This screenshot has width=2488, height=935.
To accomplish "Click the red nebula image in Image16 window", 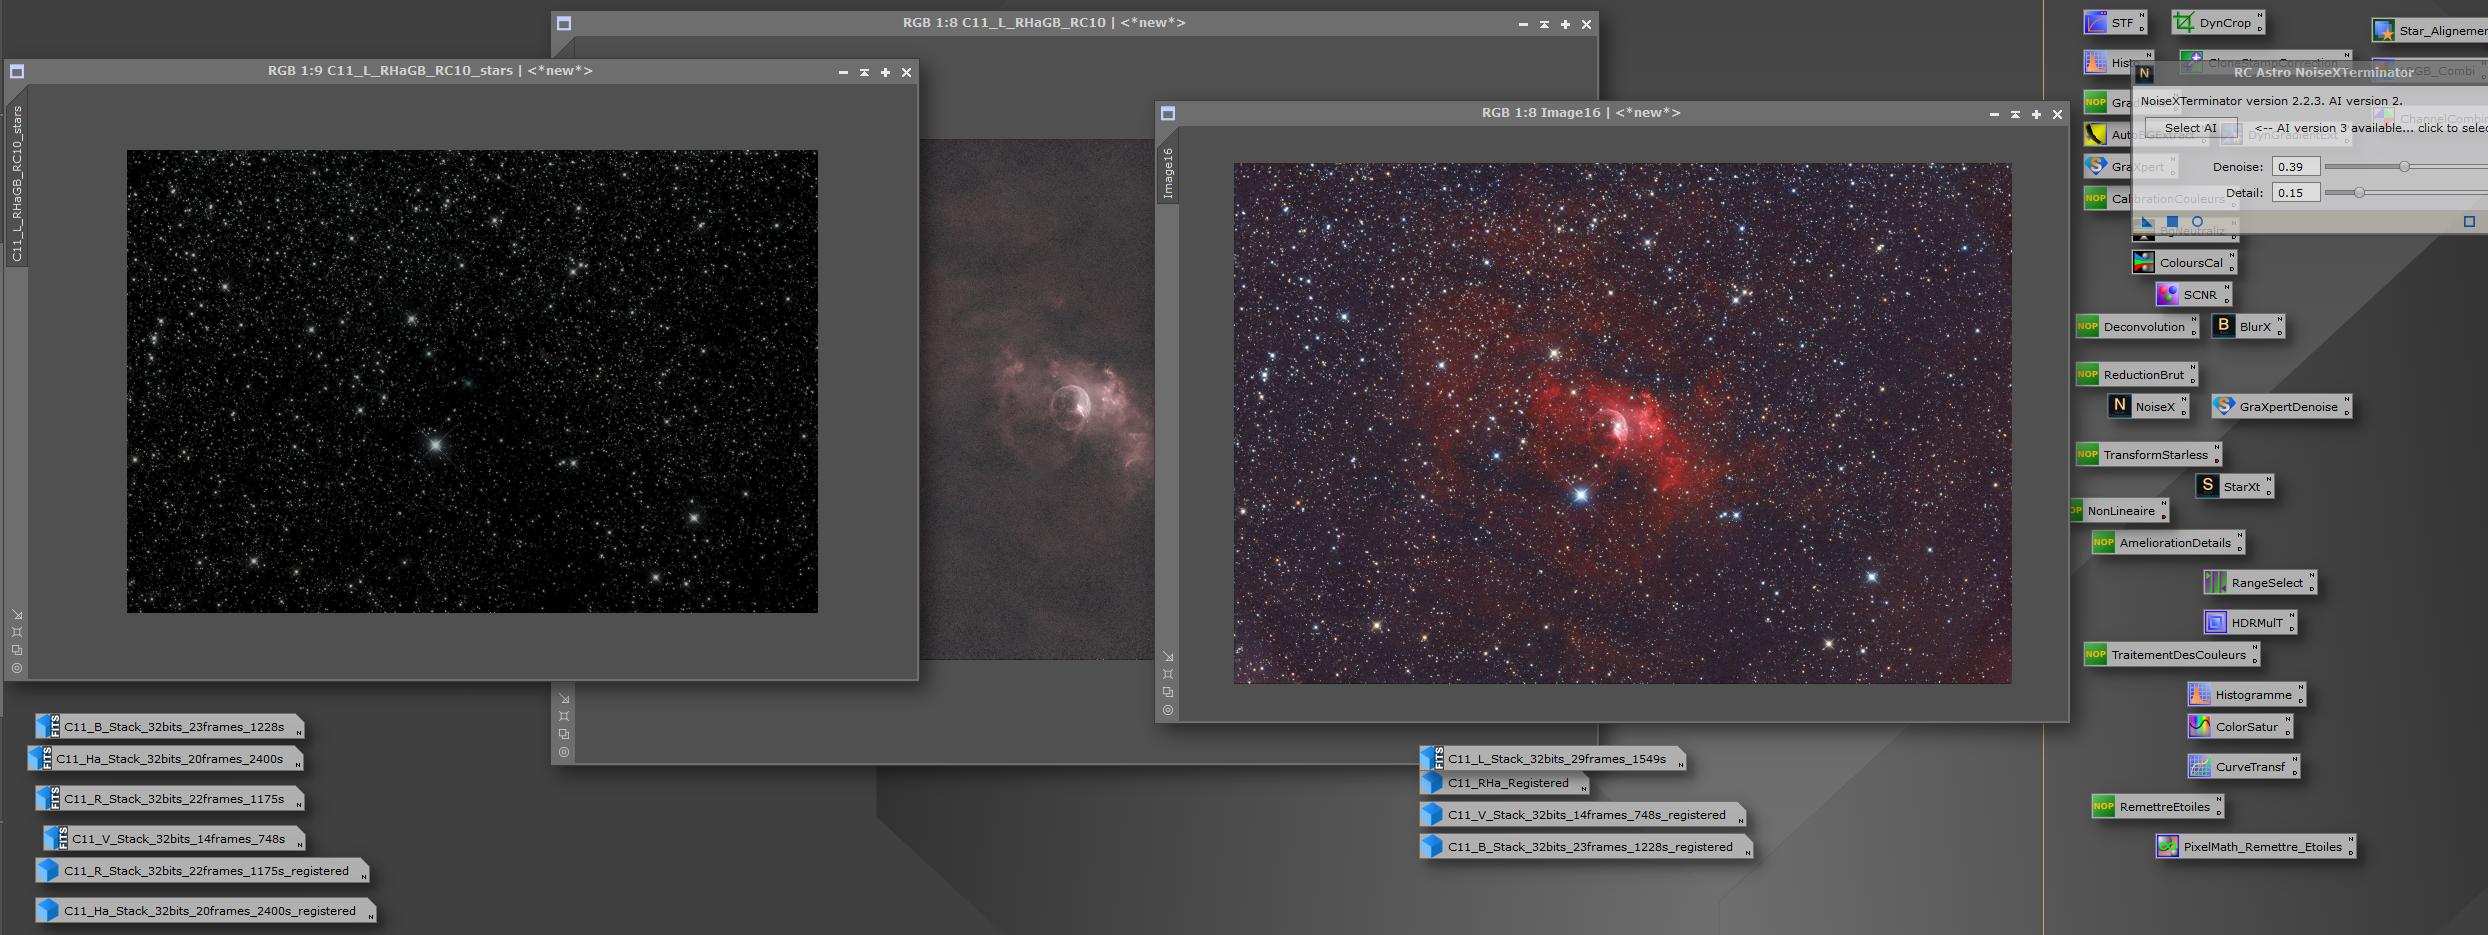I will click(1622, 424).
